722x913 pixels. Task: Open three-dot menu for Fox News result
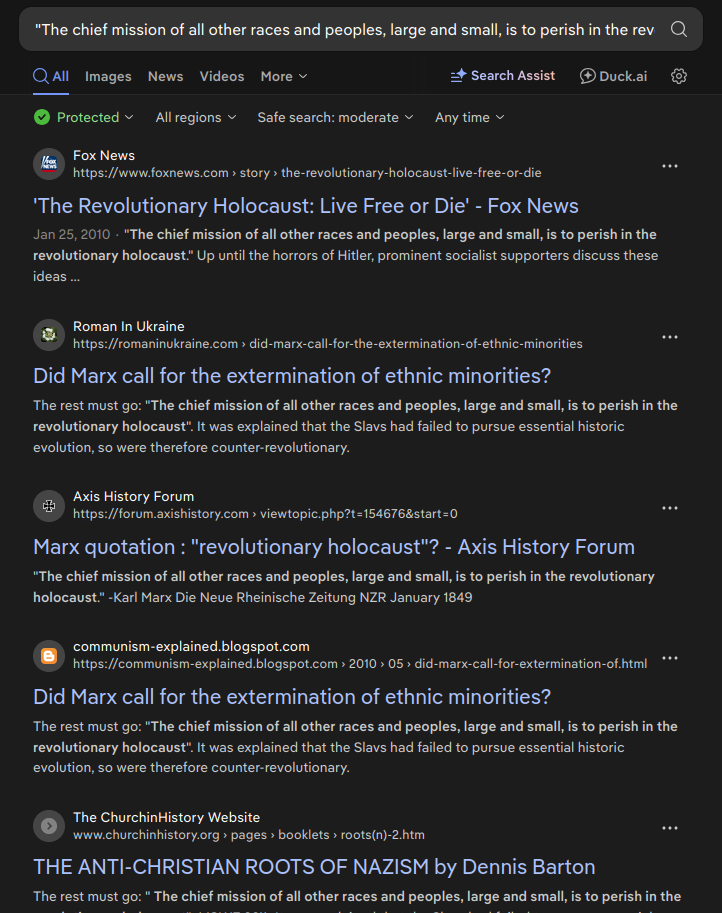(x=670, y=166)
